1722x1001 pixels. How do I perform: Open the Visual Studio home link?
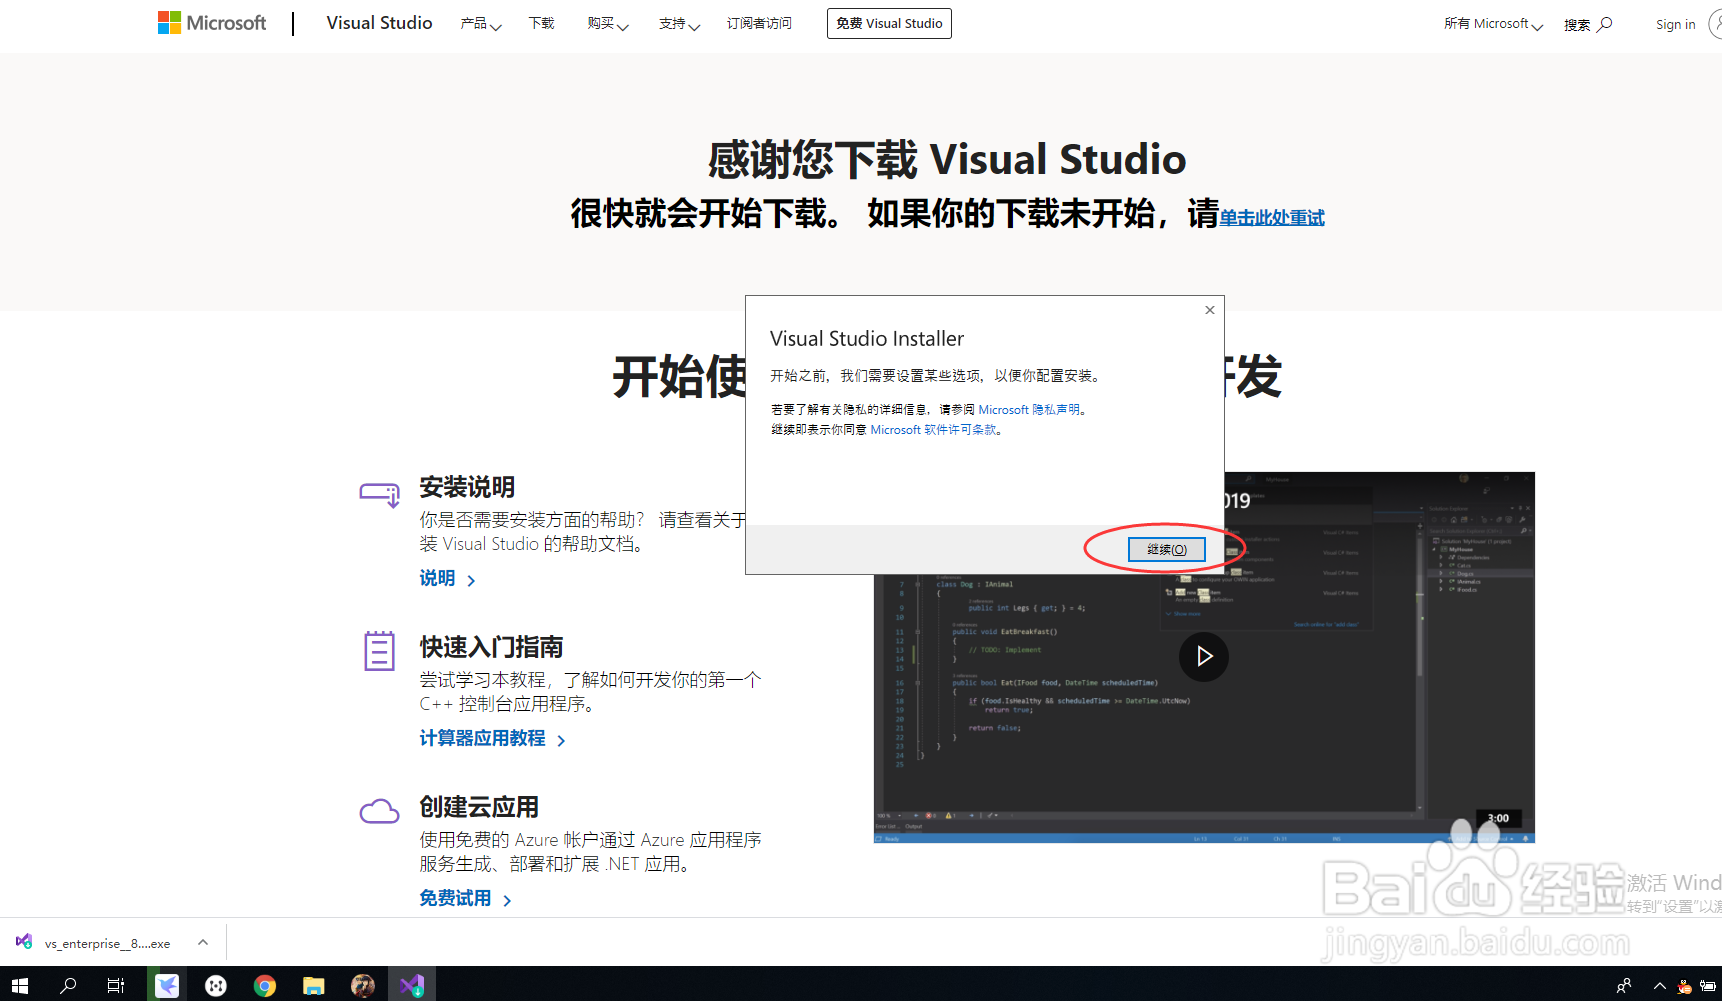click(x=379, y=23)
